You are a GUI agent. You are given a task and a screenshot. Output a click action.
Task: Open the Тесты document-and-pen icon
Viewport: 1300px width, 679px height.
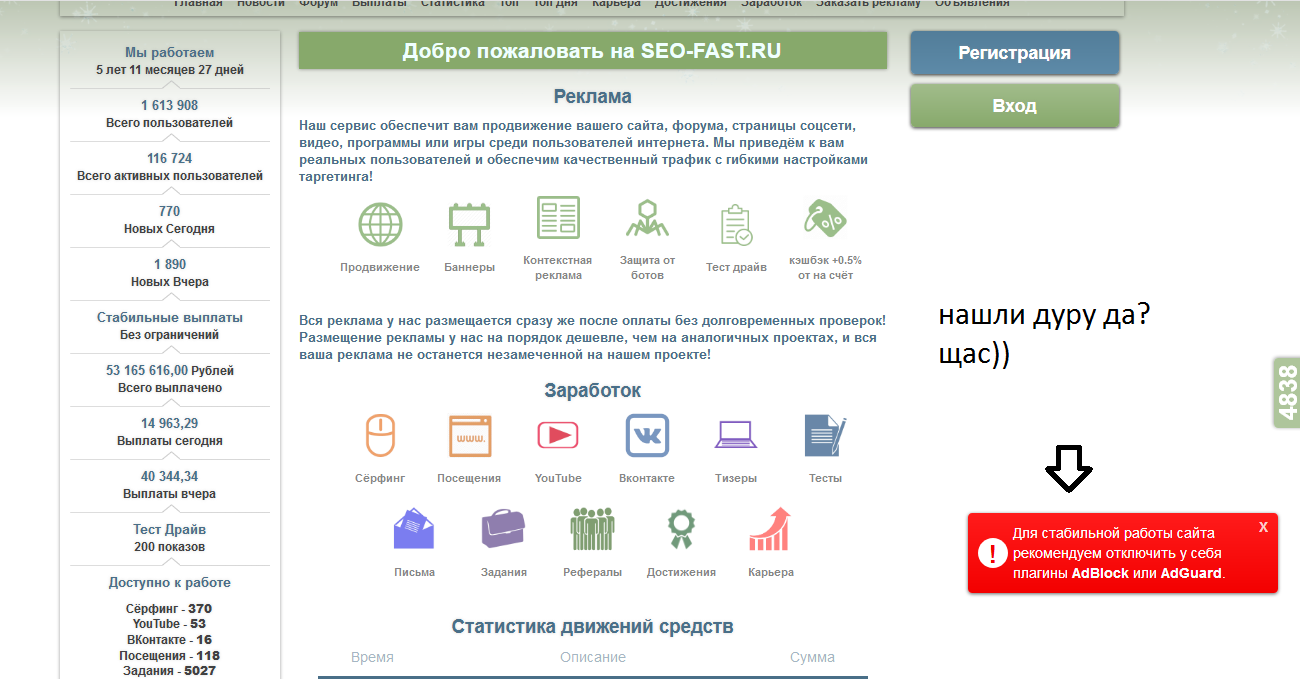point(825,435)
